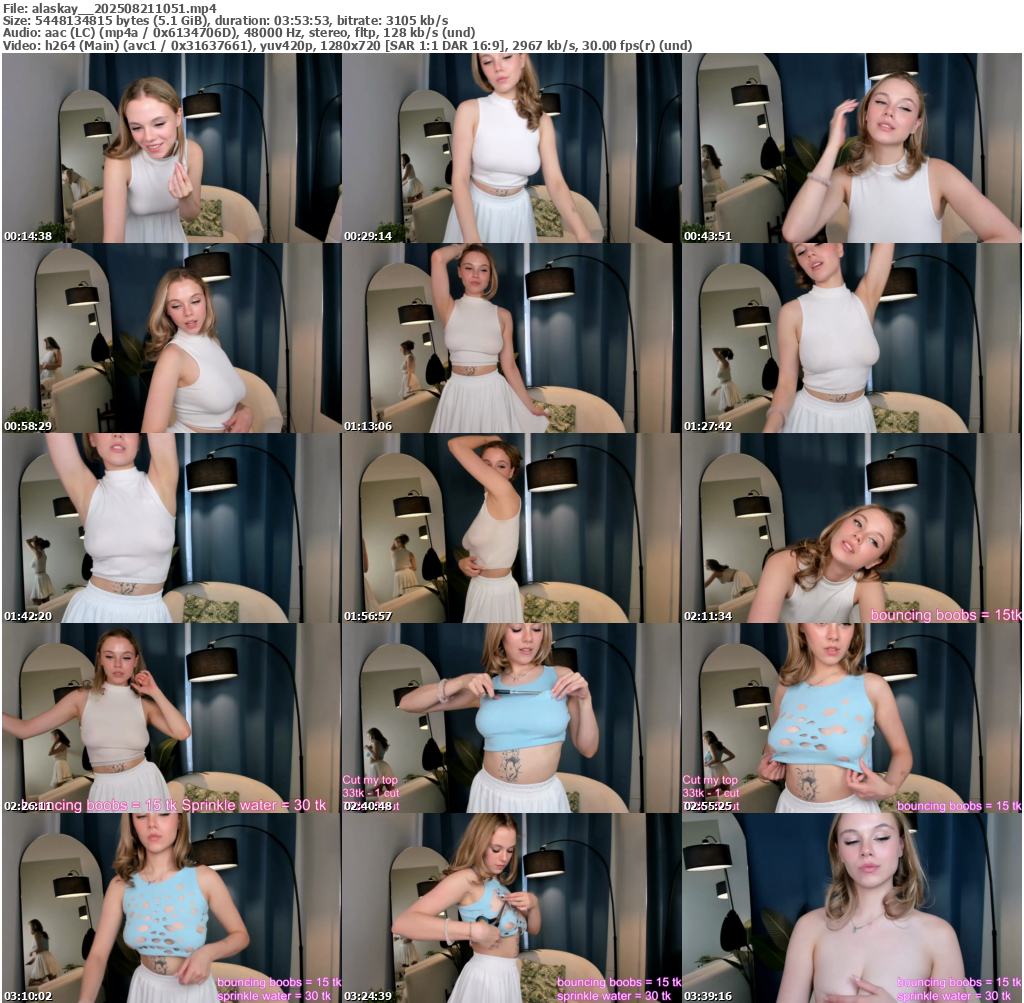
Task: Click the 00:29:14 timestamp label
Action: pos(368,236)
